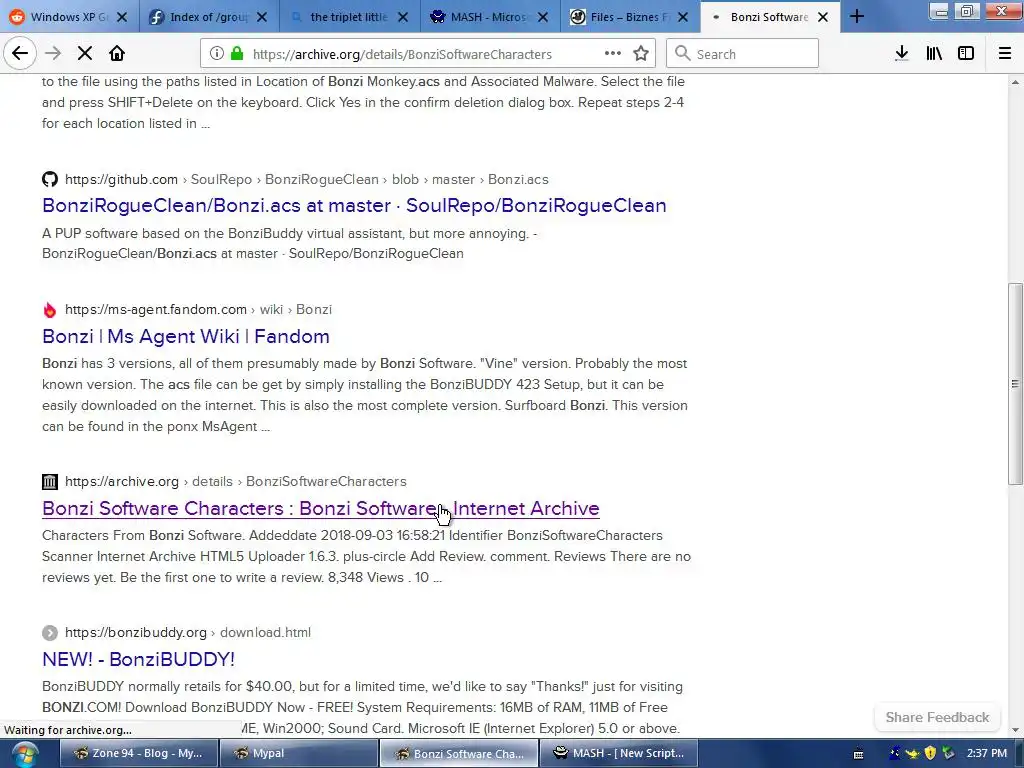Switch to Bonzi Software Cha... taskbar window
This screenshot has height=768, width=1024.
click(458, 753)
